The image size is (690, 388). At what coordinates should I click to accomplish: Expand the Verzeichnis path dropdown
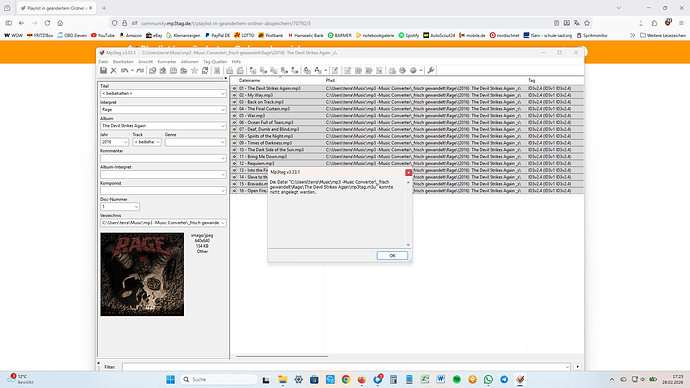[223, 223]
